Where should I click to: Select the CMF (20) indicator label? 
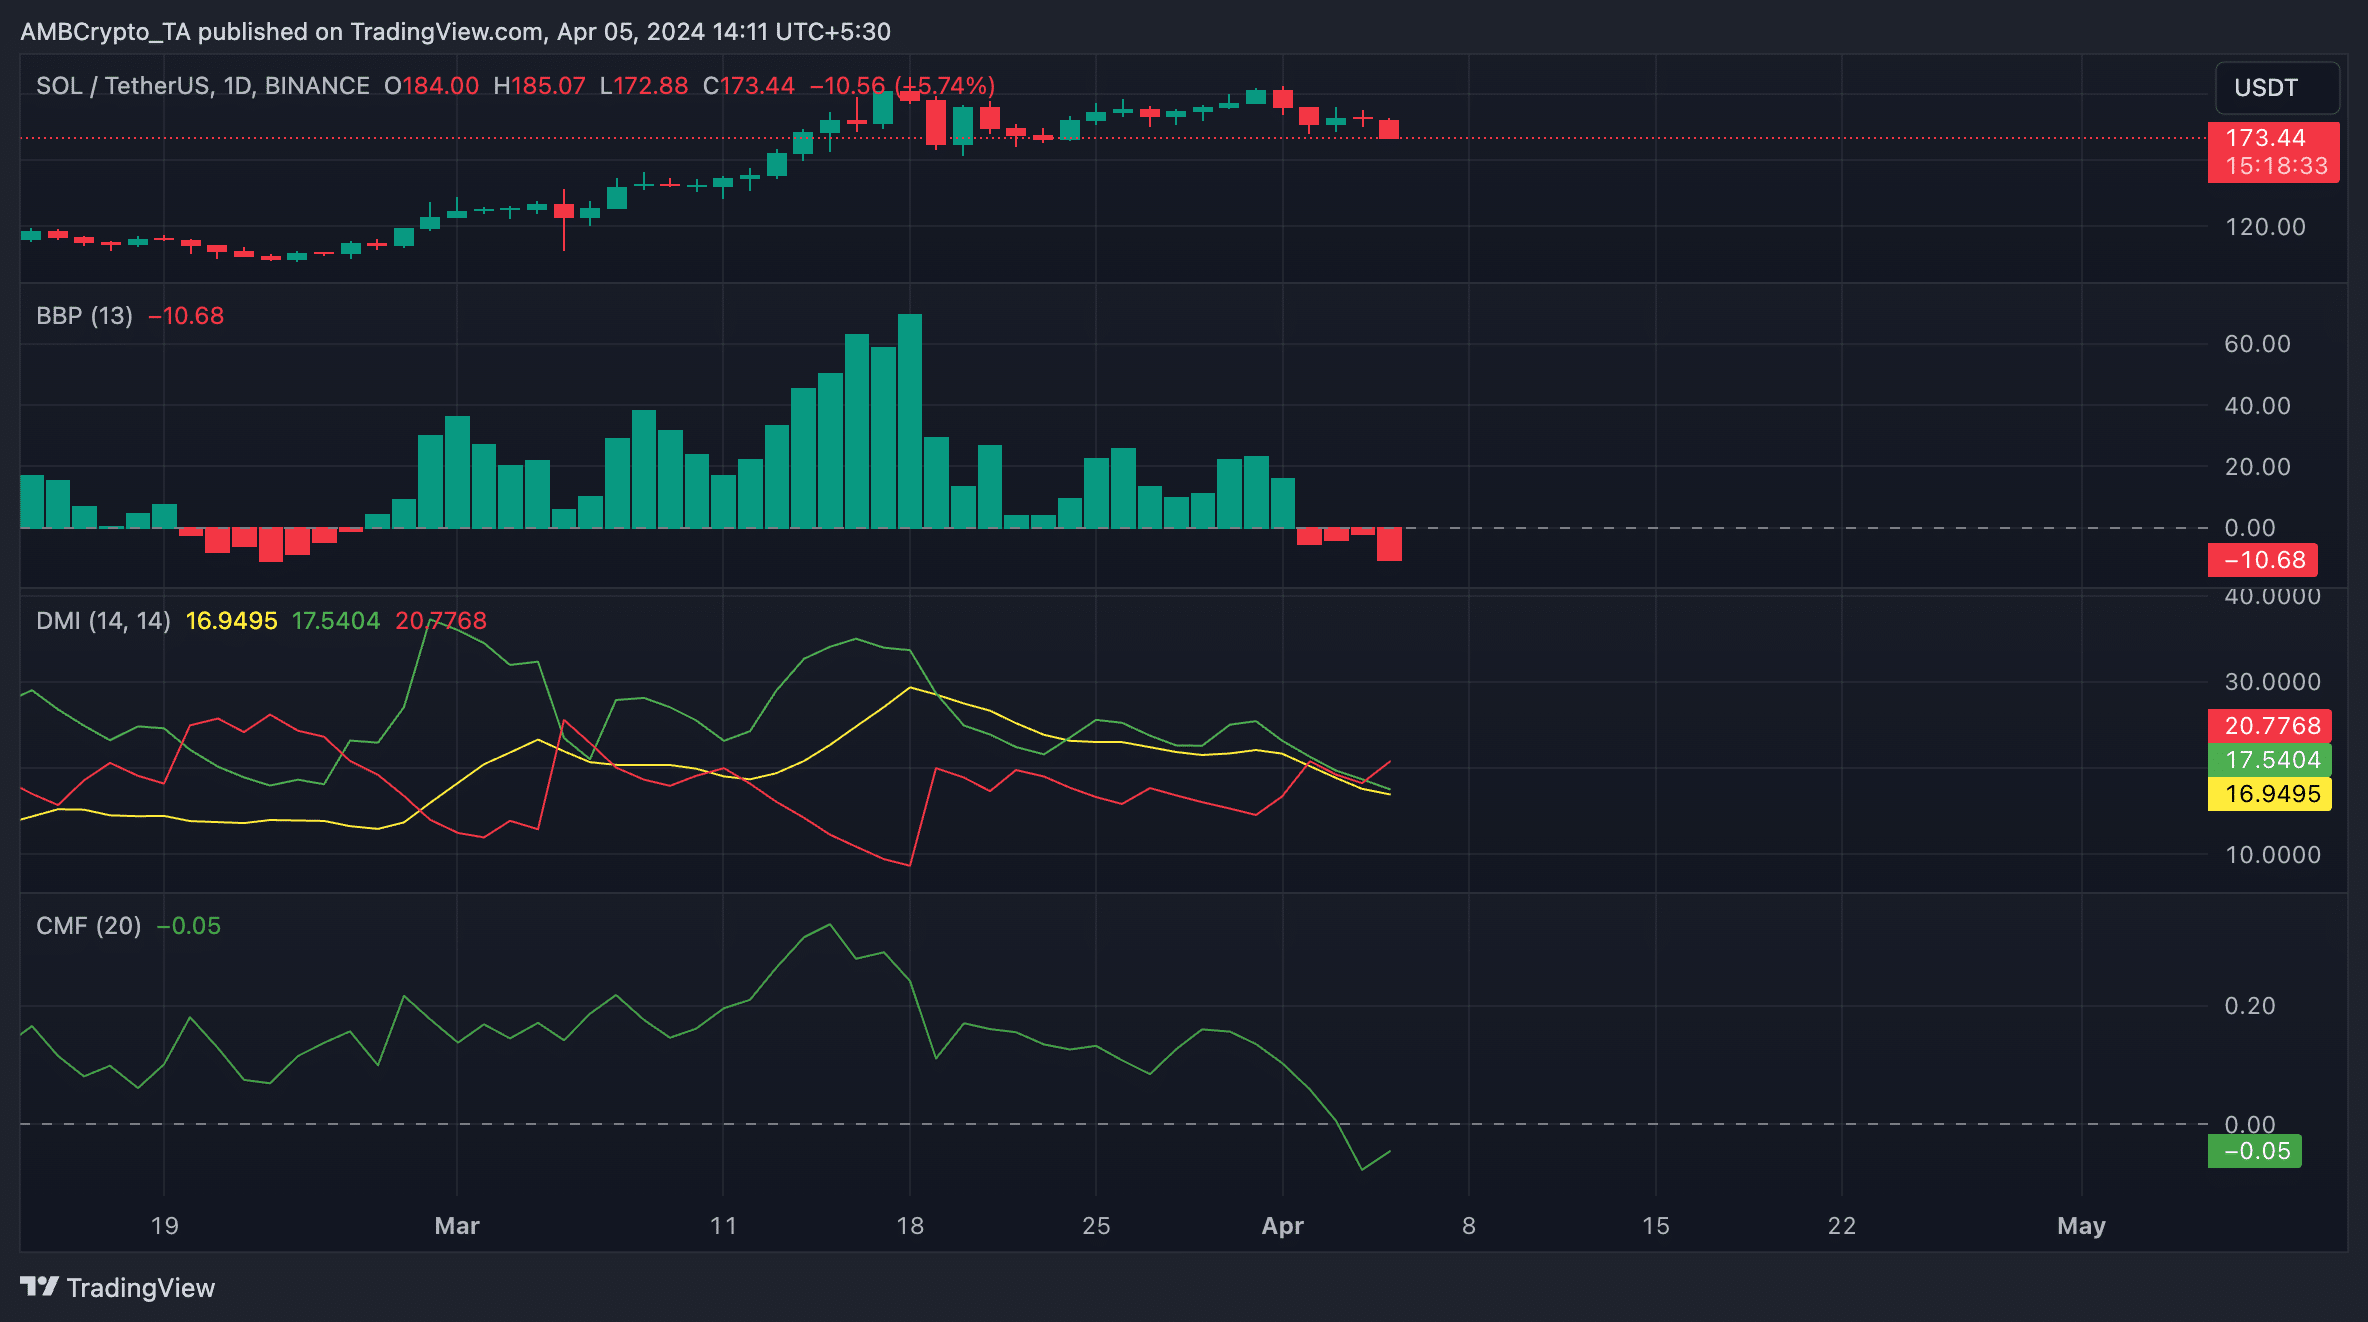pyautogui.click(x=89, y=926)
